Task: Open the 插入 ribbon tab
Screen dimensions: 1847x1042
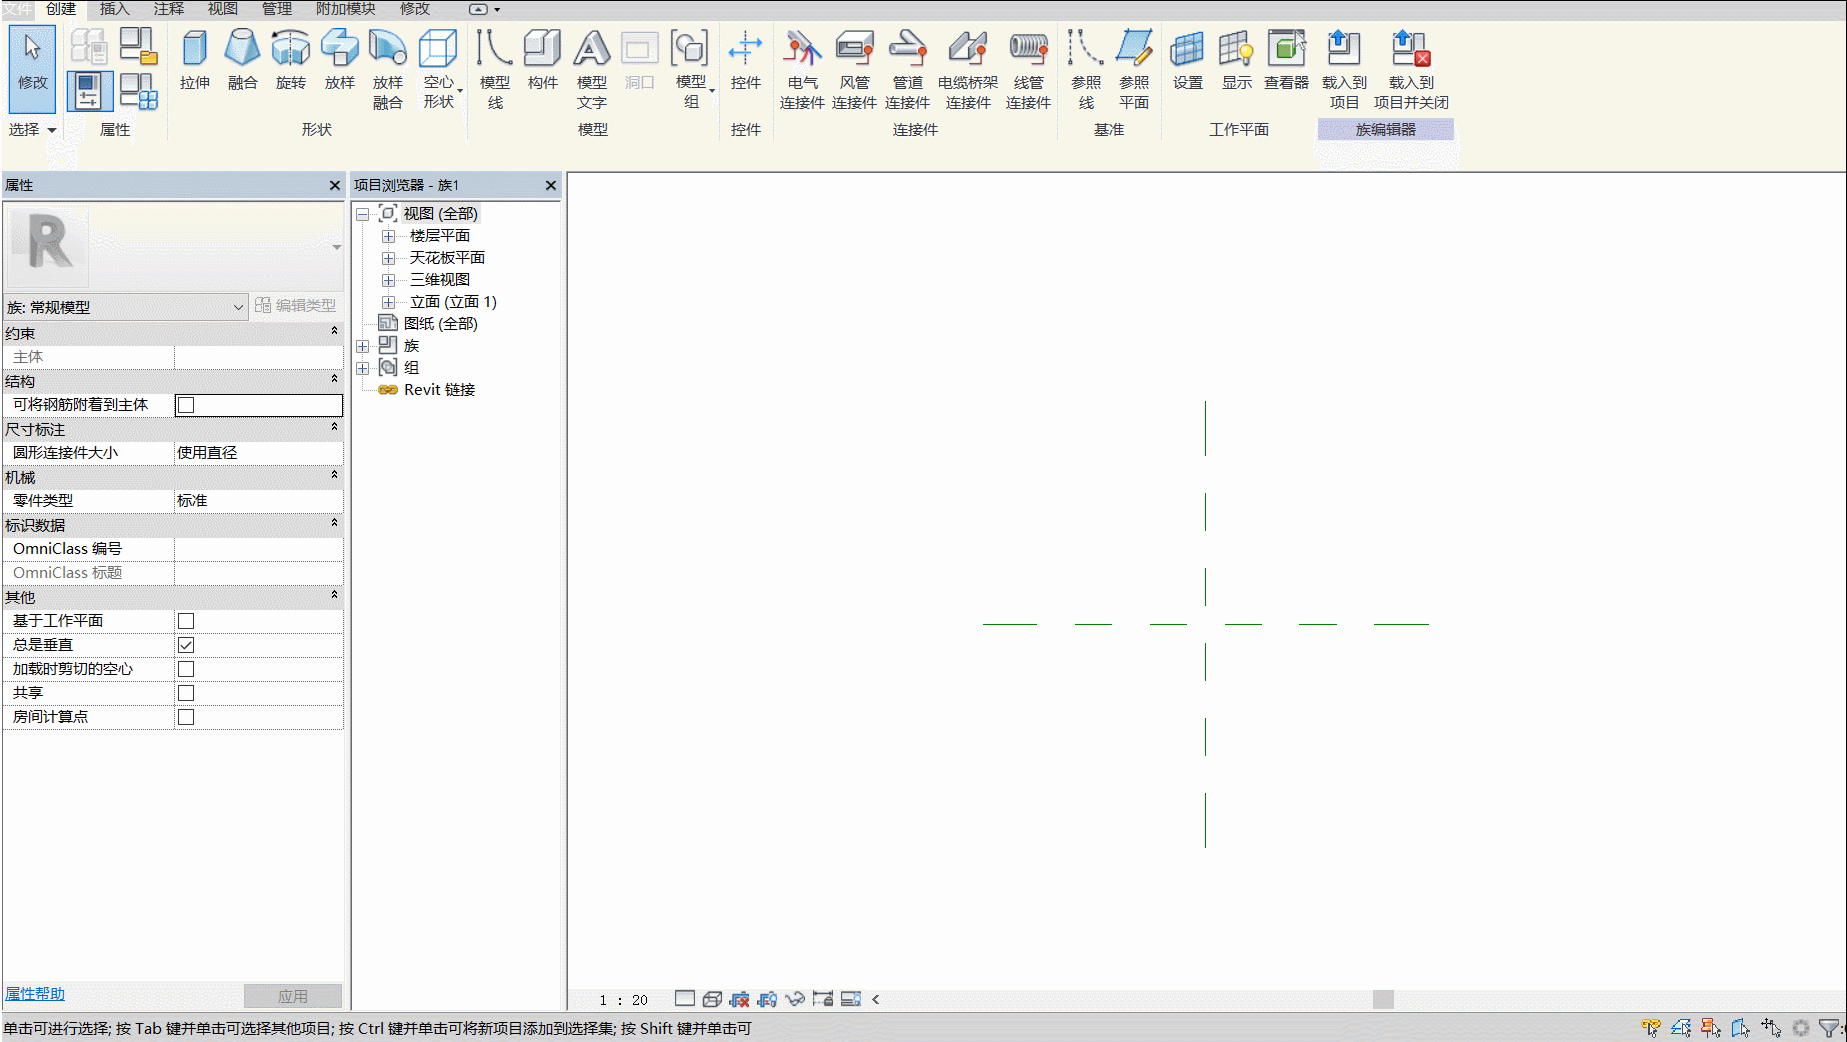Action: pyautogui.click(x=114, y=9)
